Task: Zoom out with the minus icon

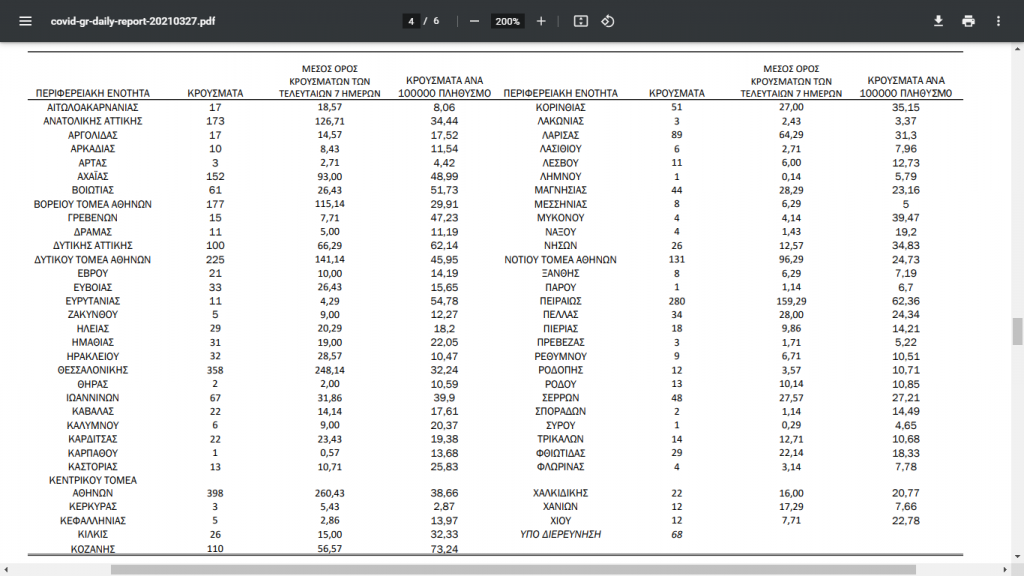Action: [475, 21]
